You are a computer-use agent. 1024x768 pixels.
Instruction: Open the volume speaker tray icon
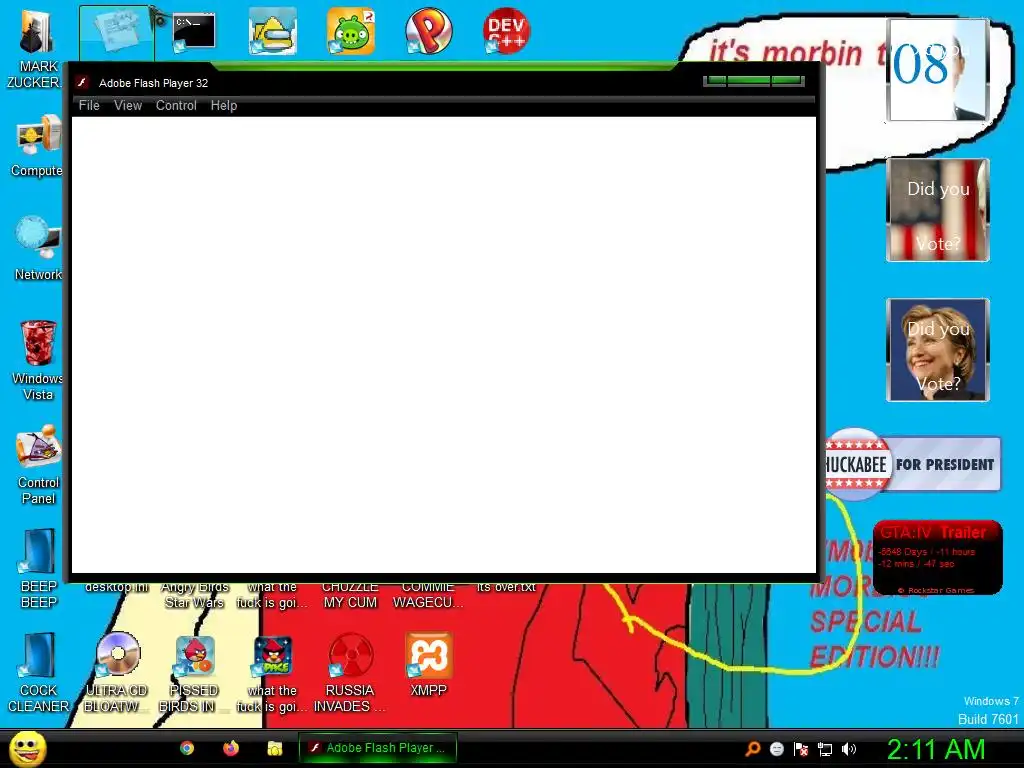(849, 749)
